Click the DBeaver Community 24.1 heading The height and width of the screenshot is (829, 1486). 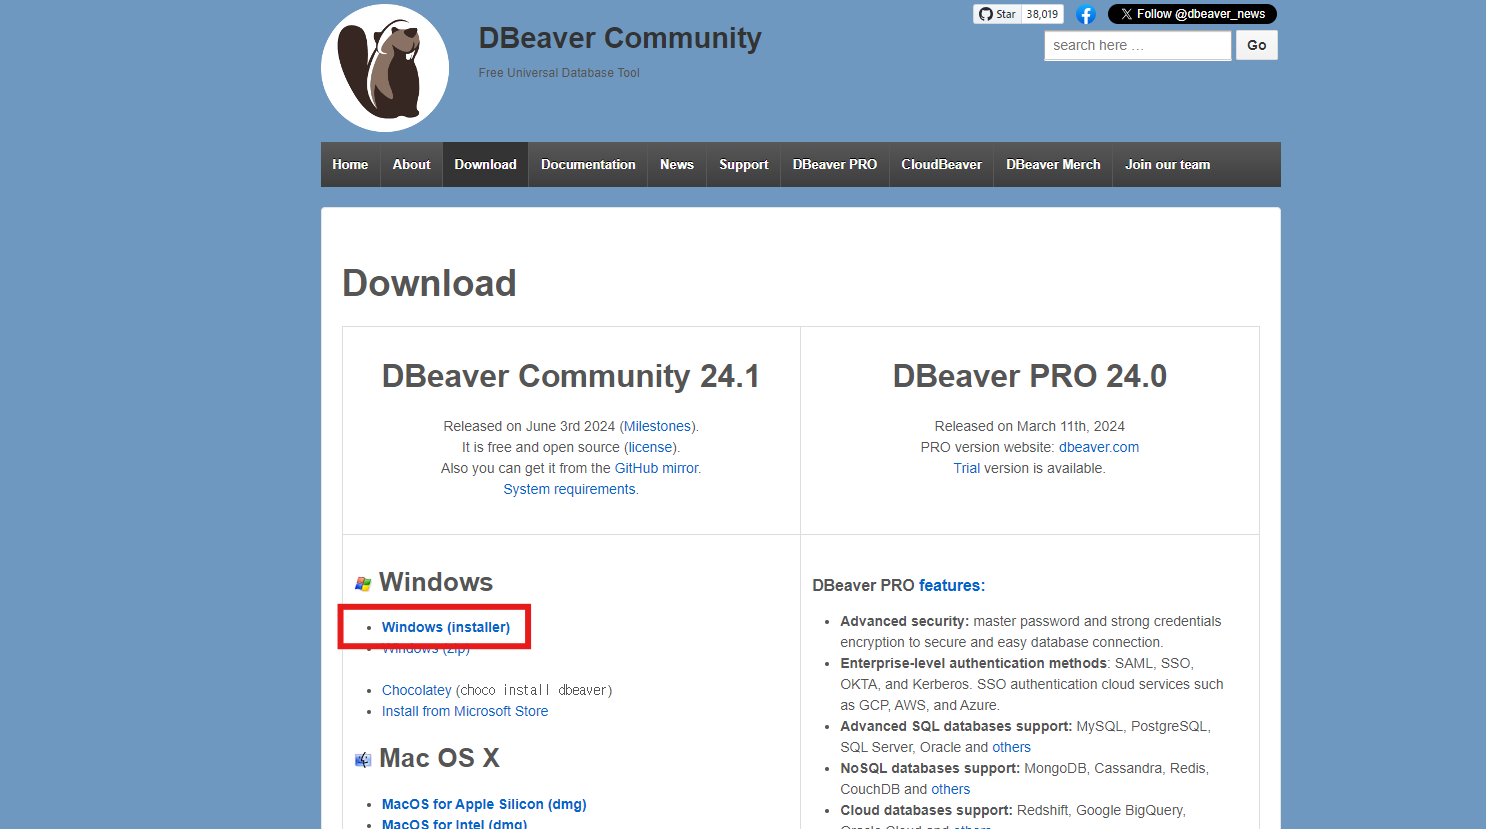(571, 376)
